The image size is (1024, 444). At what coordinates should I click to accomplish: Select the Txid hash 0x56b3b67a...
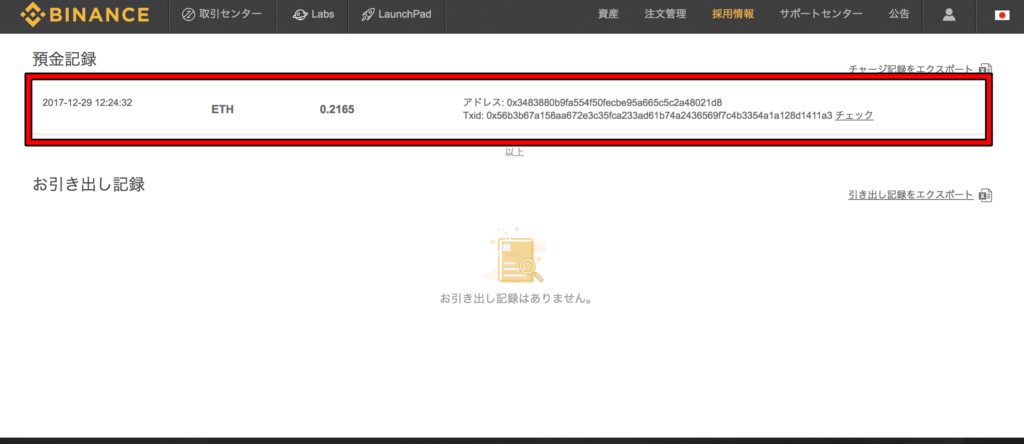660,116
